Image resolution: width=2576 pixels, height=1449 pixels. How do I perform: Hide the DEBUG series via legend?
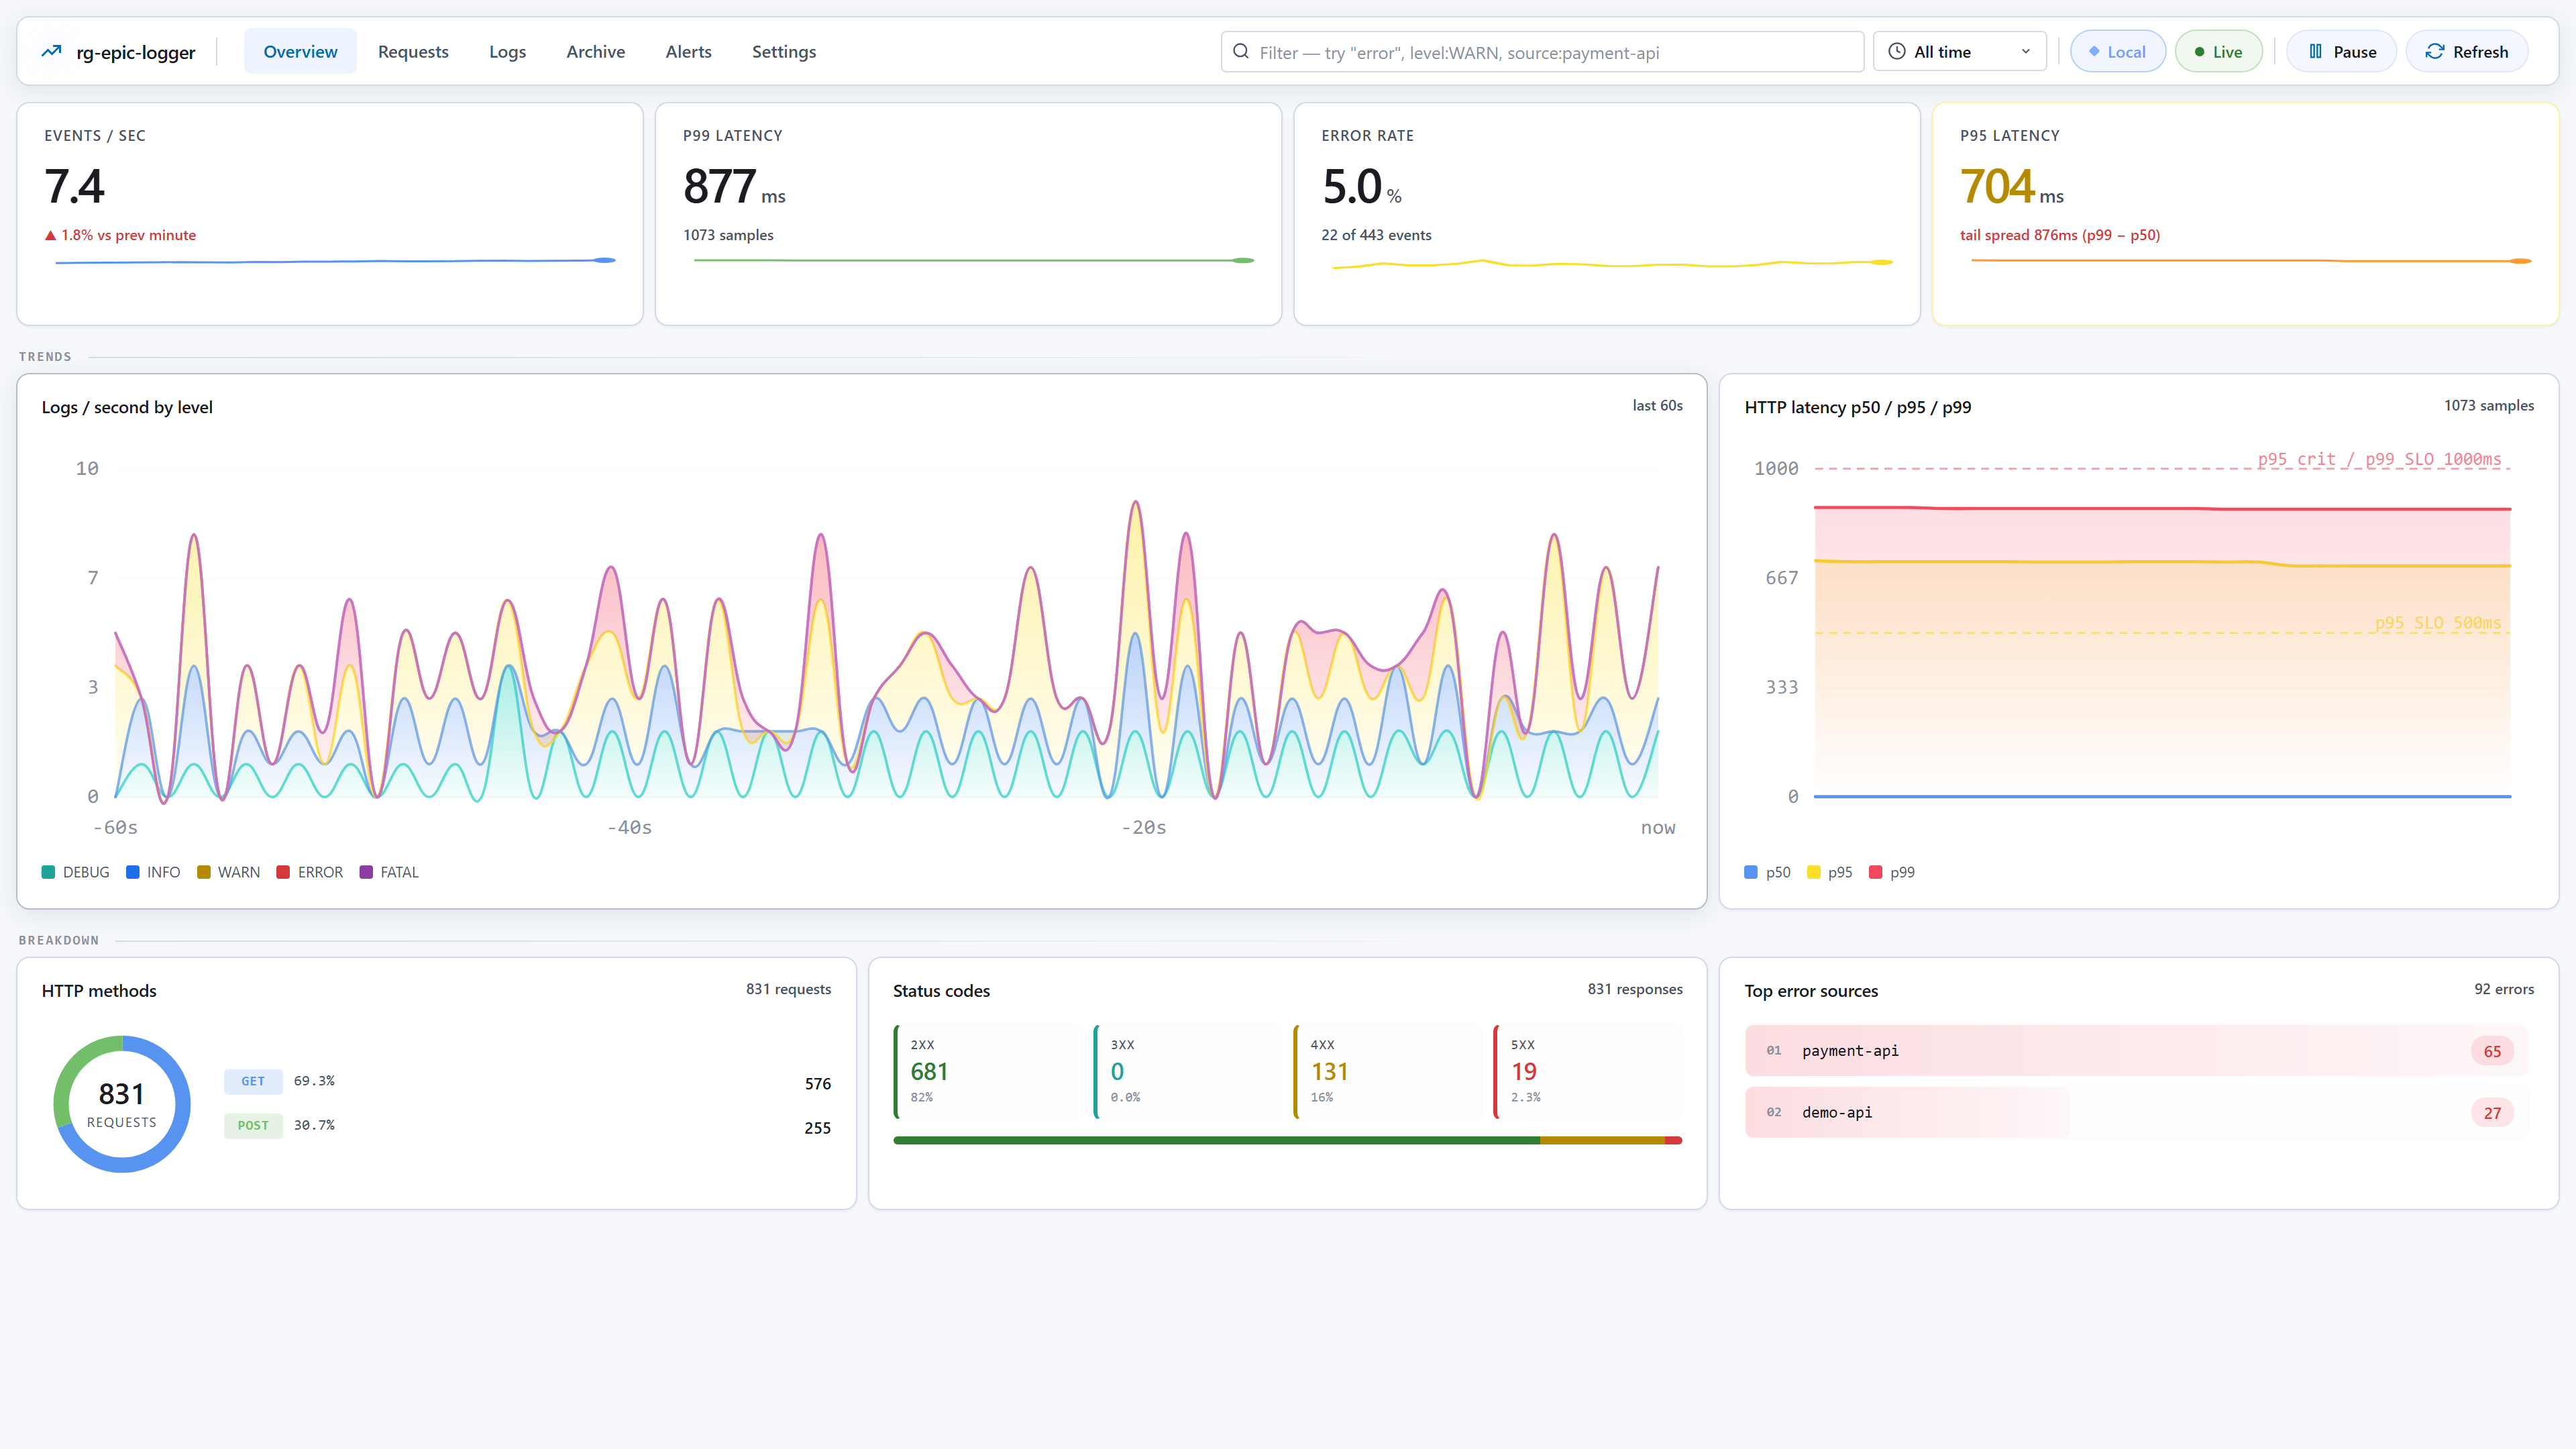click(x=75, y=872)
